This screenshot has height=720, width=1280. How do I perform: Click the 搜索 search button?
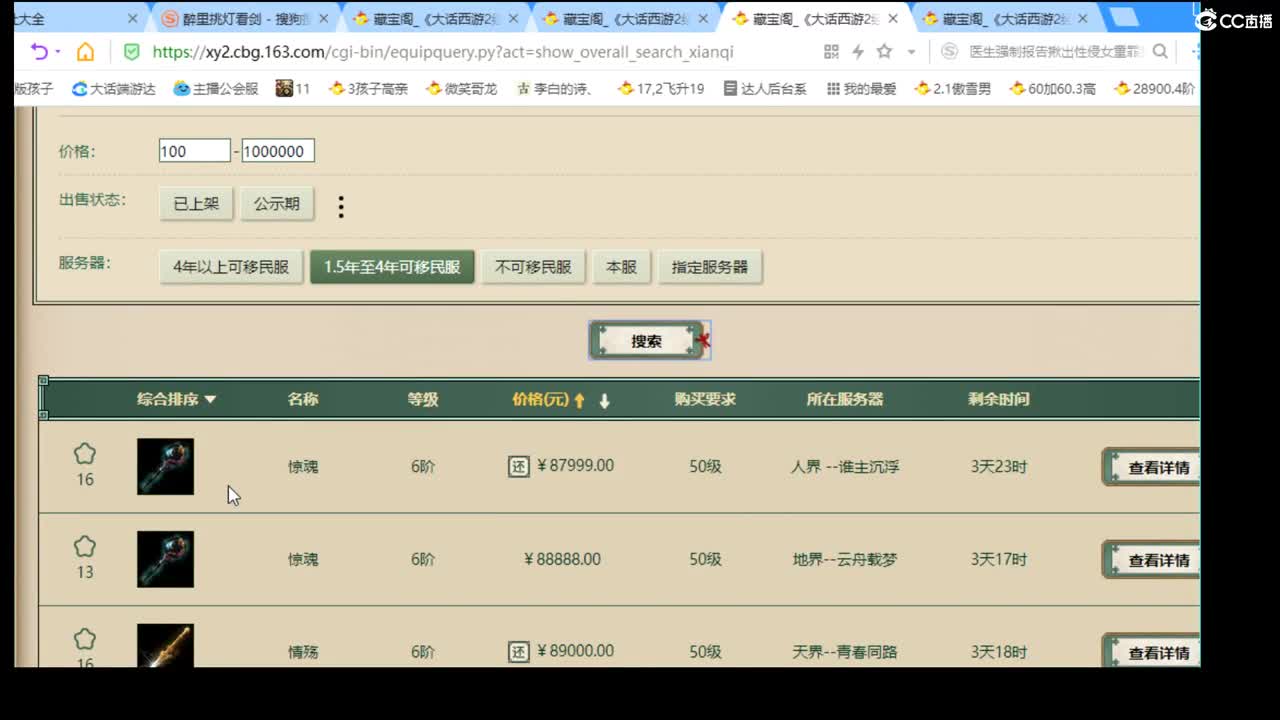tap(649, 341)
